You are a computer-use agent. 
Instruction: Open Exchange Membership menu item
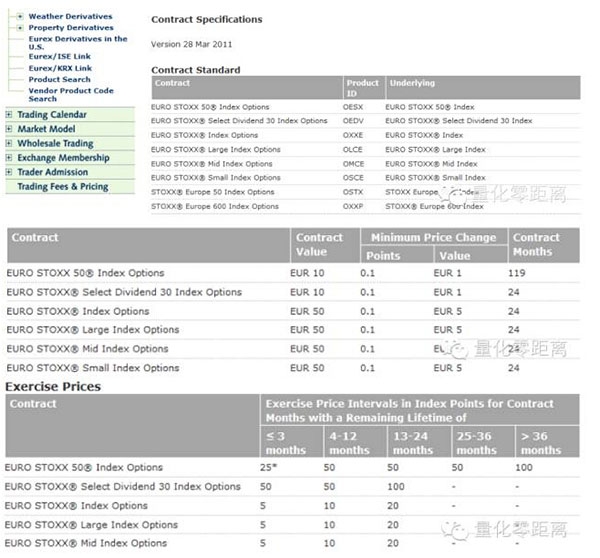click(64, 158)
